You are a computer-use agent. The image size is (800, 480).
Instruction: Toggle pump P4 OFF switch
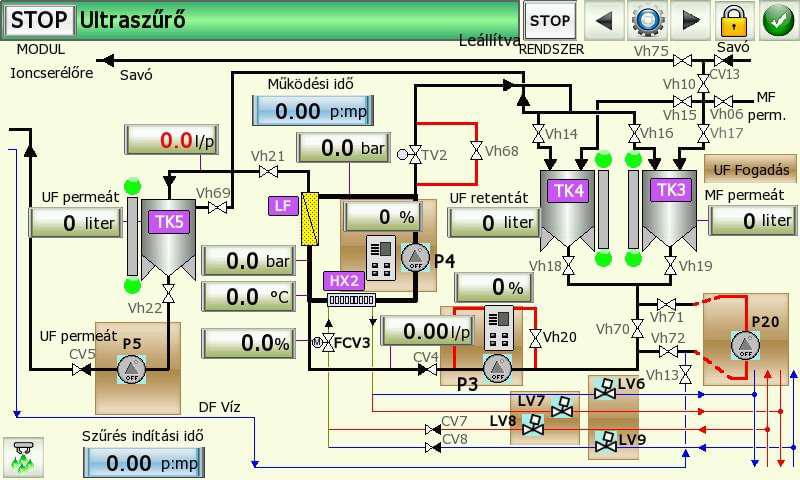pyautogui.click(x=413, y=257)
